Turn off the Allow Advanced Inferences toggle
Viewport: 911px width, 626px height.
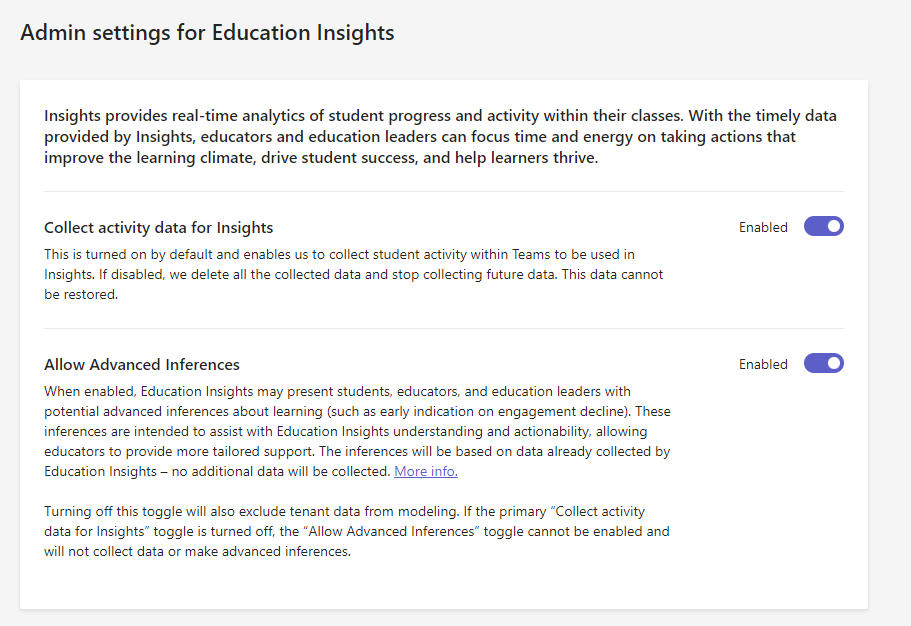[822, 363]
